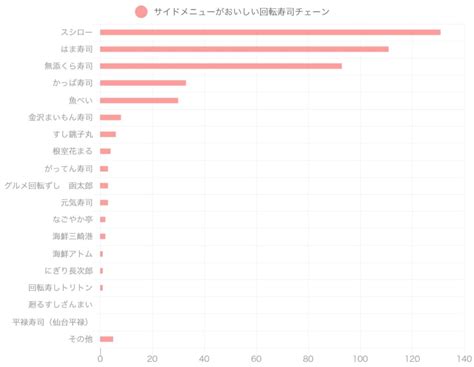Viewport: 474px width, 367px height.
Task: Click the 根室花まる bar
Action: tap(105, 151)
